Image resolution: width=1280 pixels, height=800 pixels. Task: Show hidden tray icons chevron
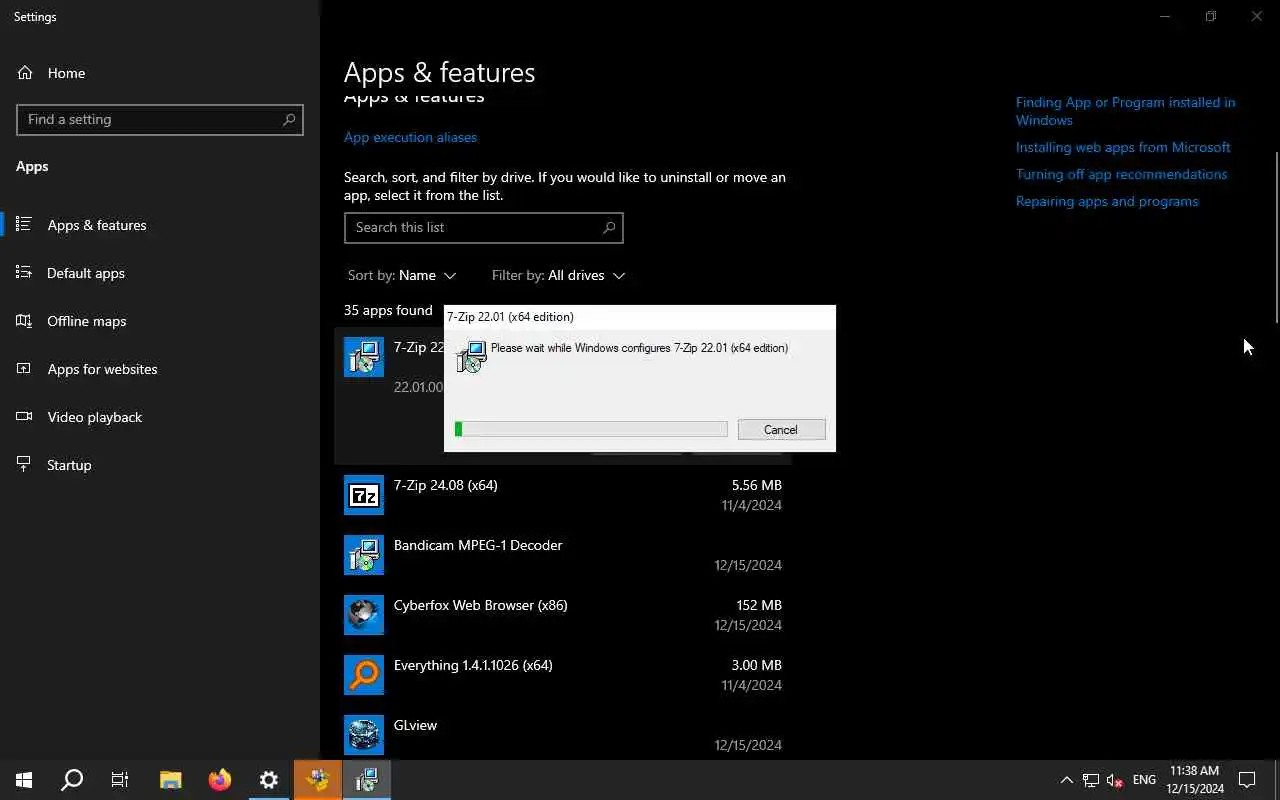(1066, 780)
